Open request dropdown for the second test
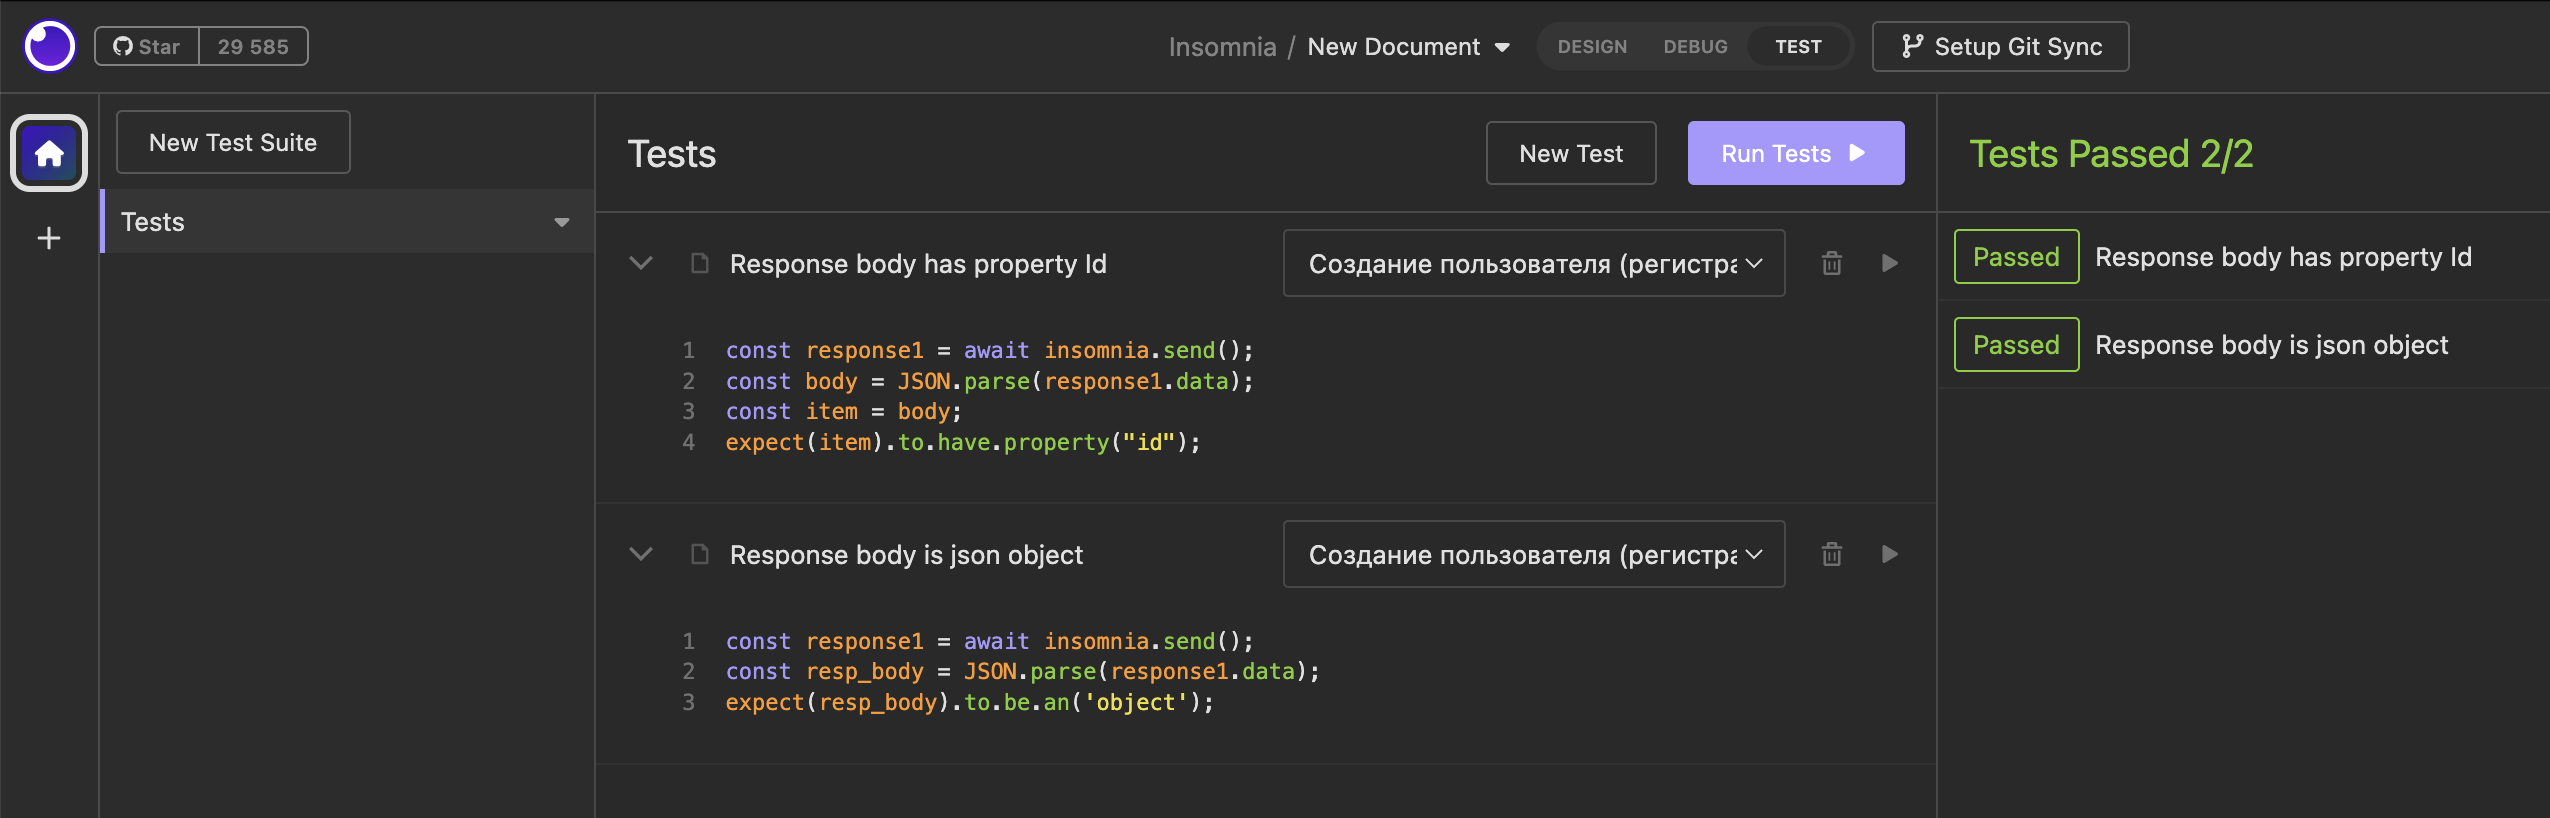Image resolution: width=2550 pixels, height=818 pixels. tap(1533, 554)
